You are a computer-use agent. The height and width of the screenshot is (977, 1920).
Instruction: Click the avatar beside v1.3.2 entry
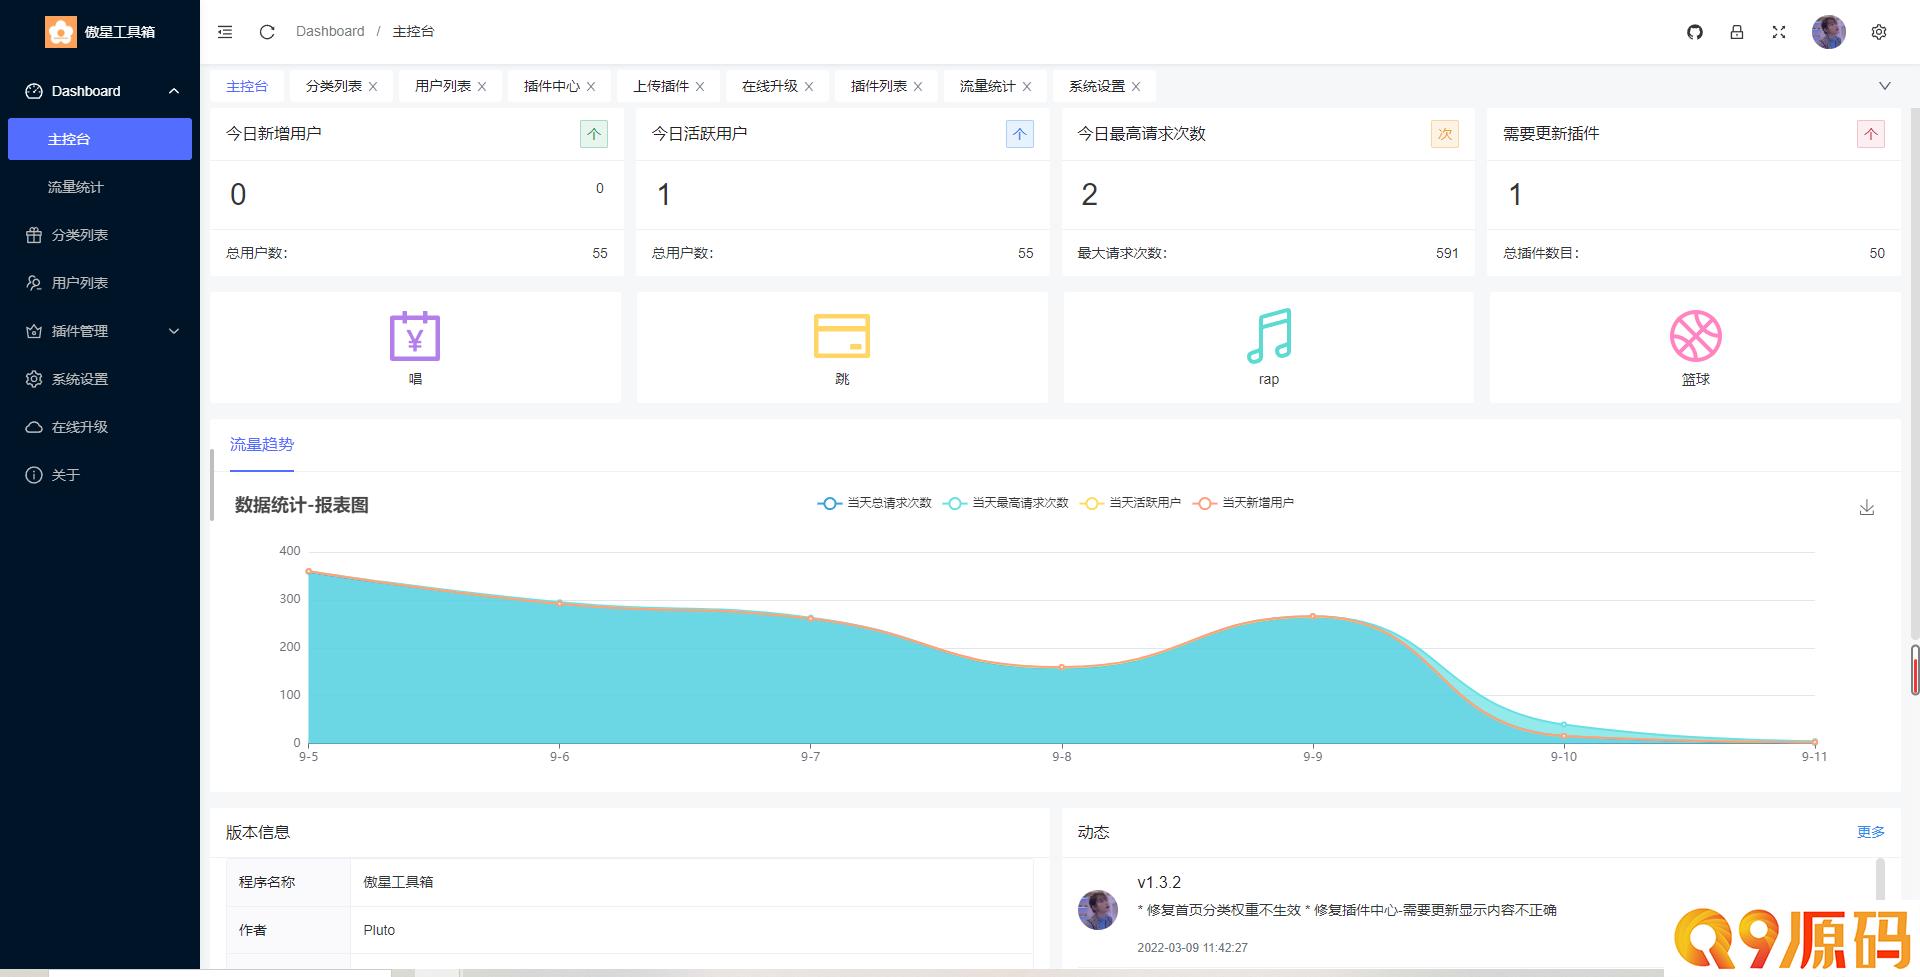coord(1098,910)
